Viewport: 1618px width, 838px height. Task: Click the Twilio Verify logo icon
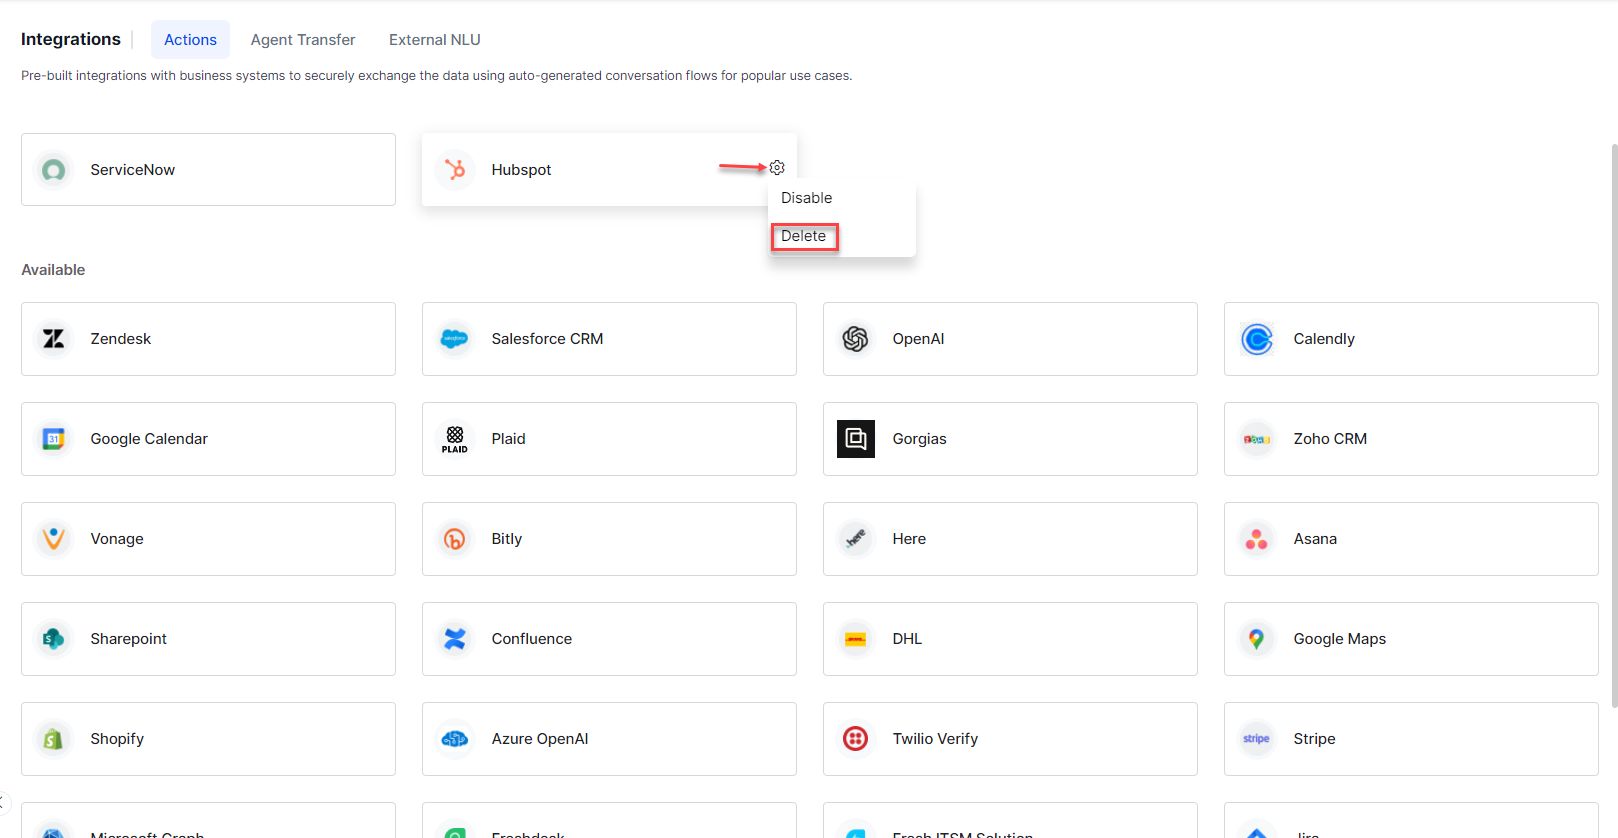(856, 739)
